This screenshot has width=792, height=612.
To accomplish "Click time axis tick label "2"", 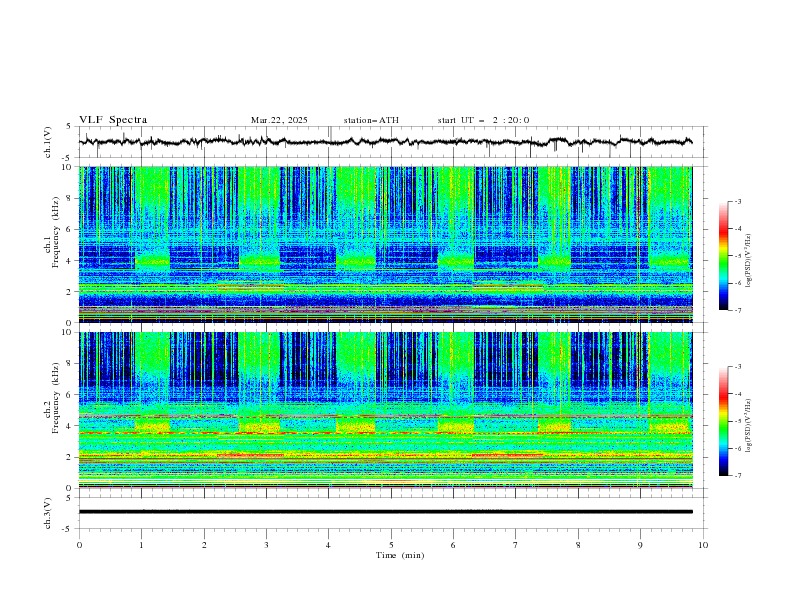I will [x=204, y=545].
